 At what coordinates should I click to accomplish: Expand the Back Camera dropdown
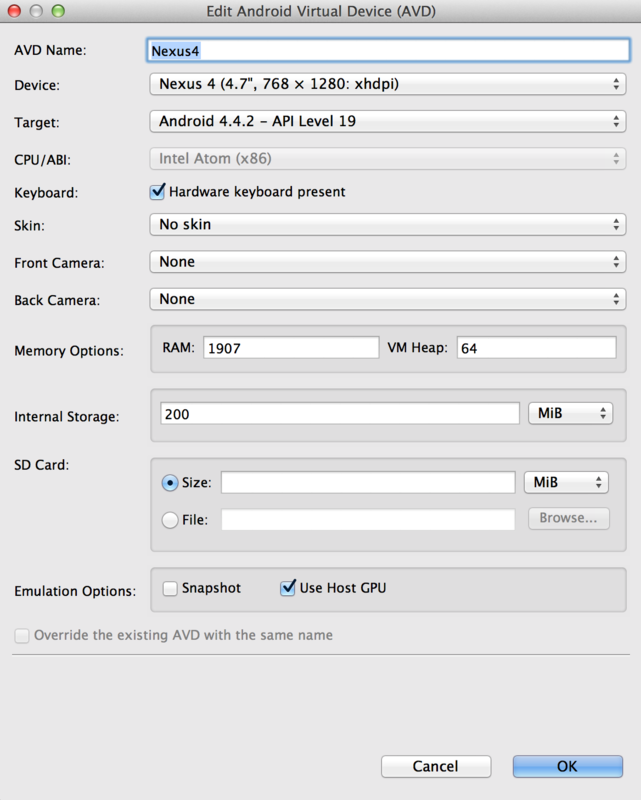388,299
